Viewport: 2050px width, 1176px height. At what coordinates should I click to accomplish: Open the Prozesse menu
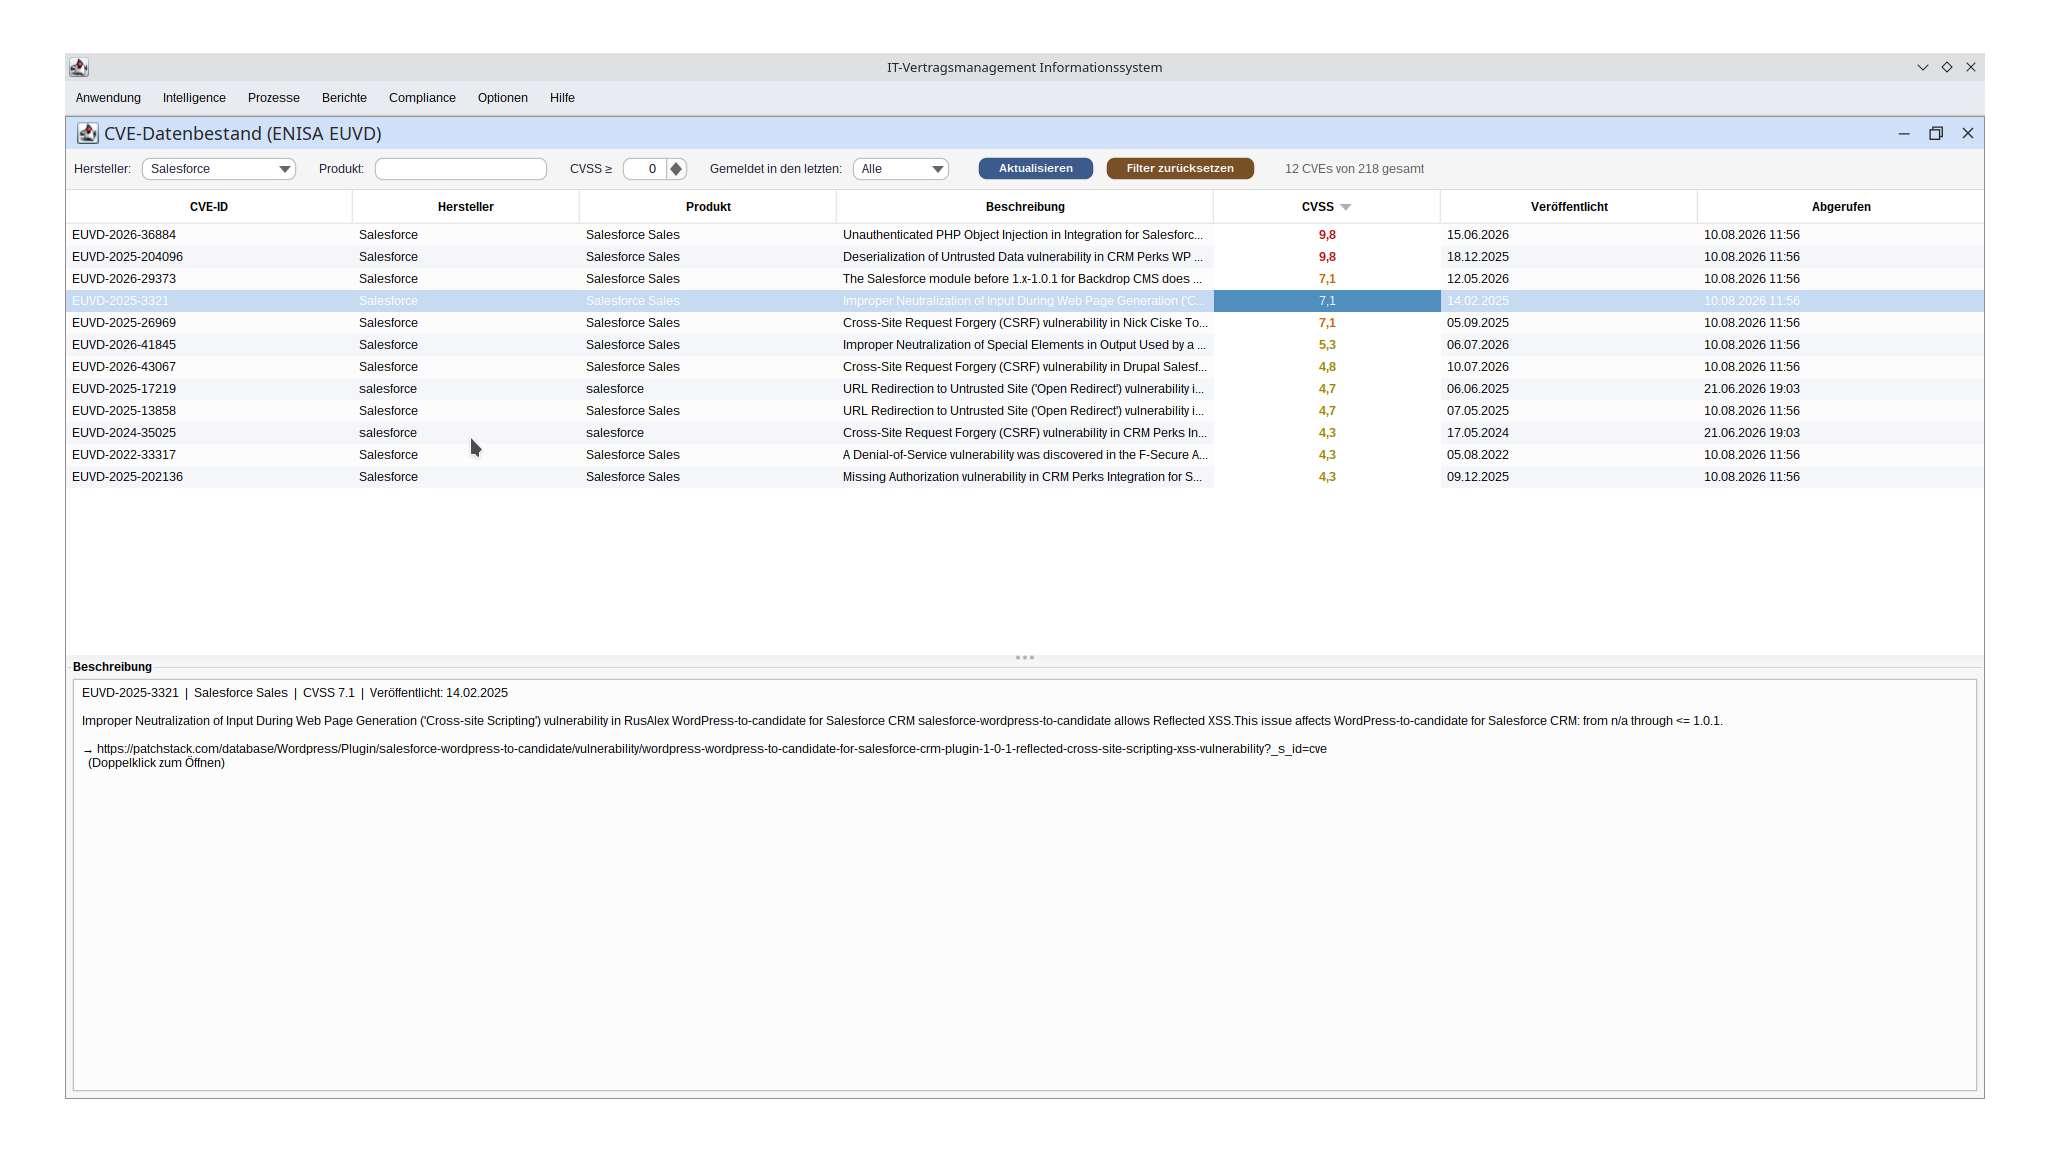click(274, 98)
